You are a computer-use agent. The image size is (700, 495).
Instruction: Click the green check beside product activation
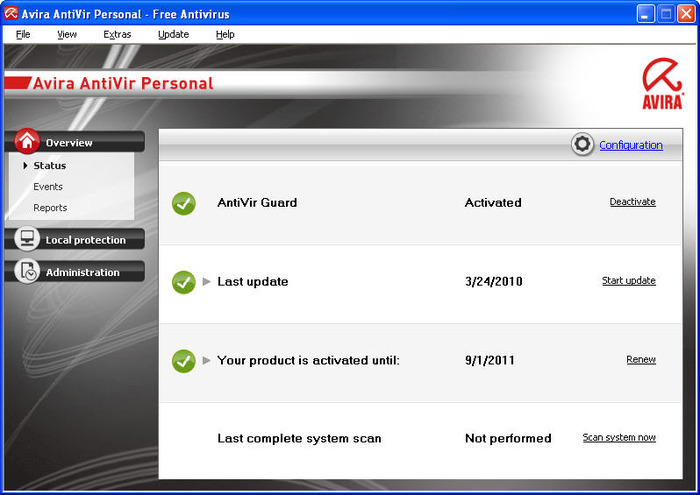coord(183,361)
